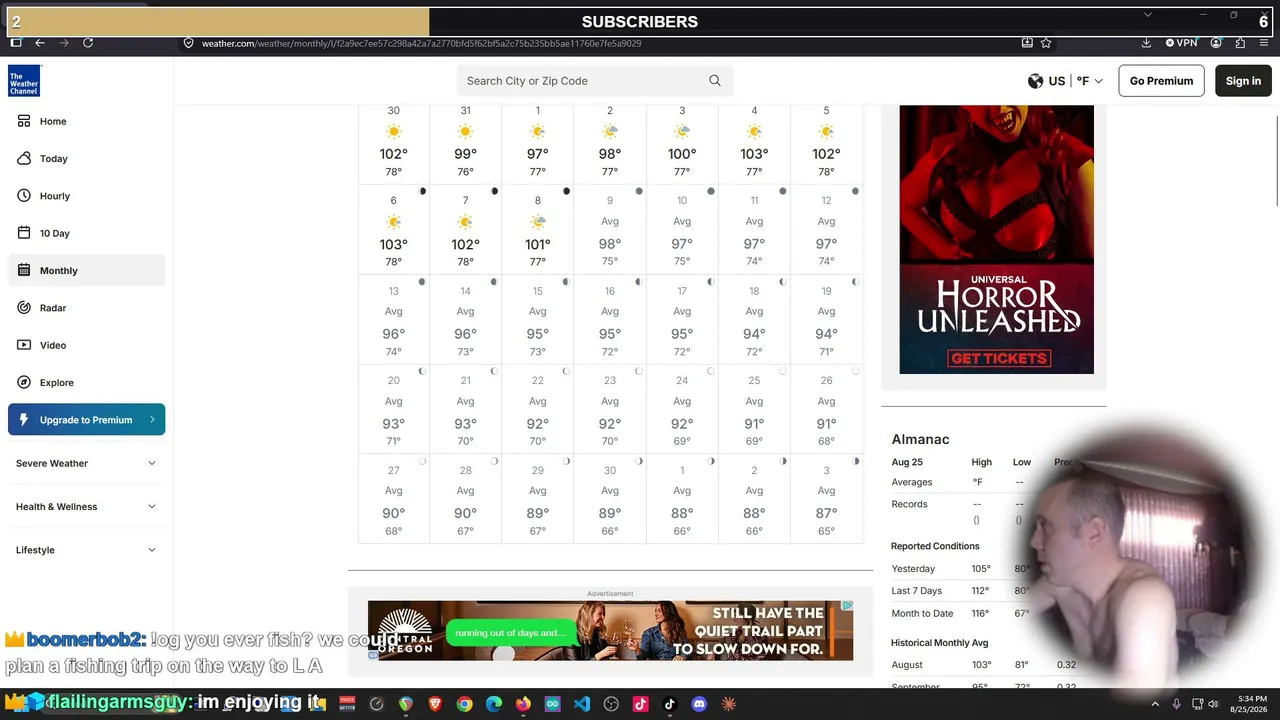Show hidden system tray icons
The image size is (1280, 720).
pos(1155,704)
